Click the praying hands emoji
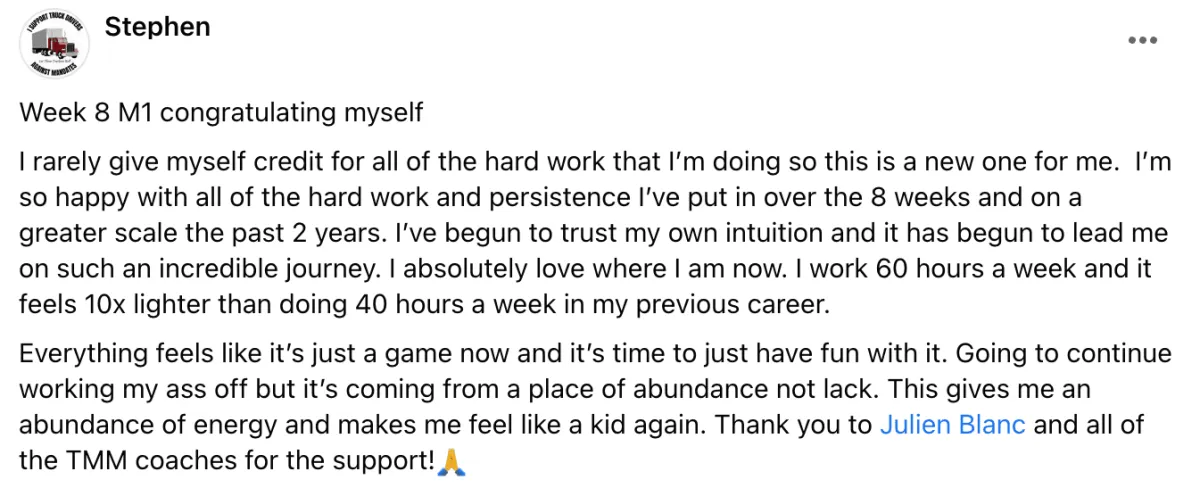The image size is (1200, 488). click(x=452, y=463)
